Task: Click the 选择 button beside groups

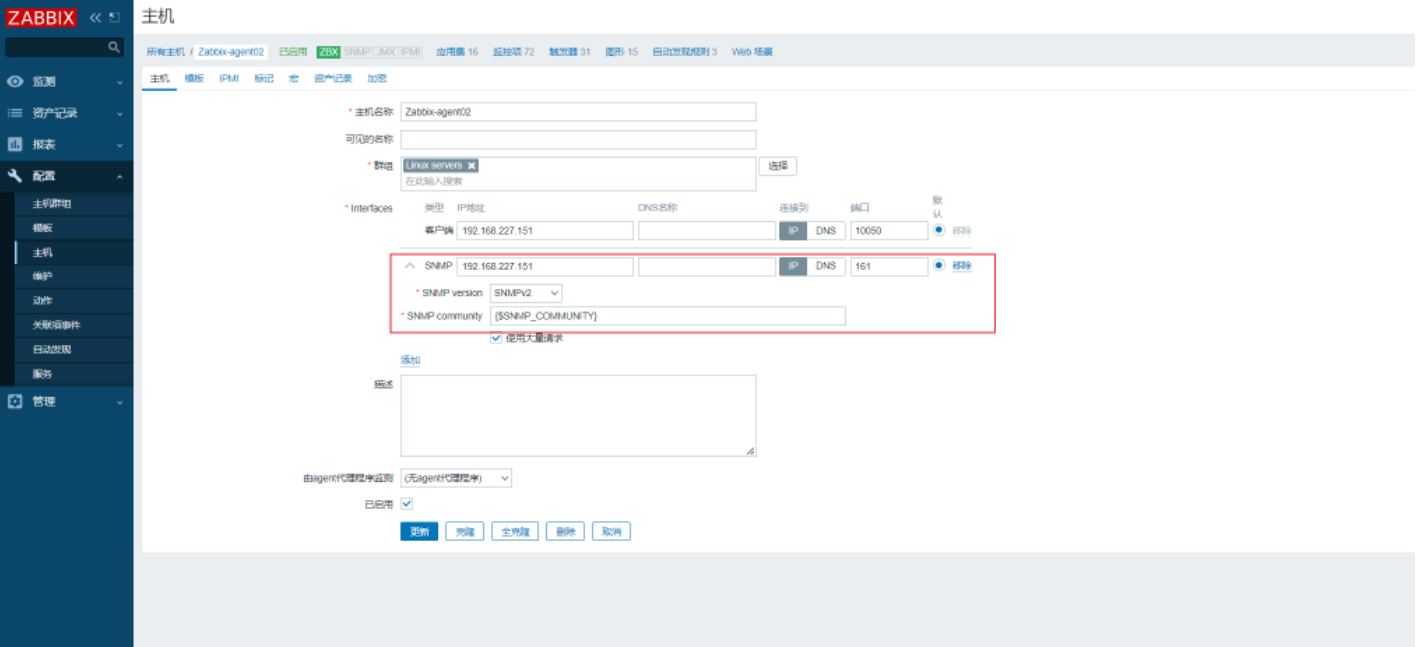Action: 778,166
